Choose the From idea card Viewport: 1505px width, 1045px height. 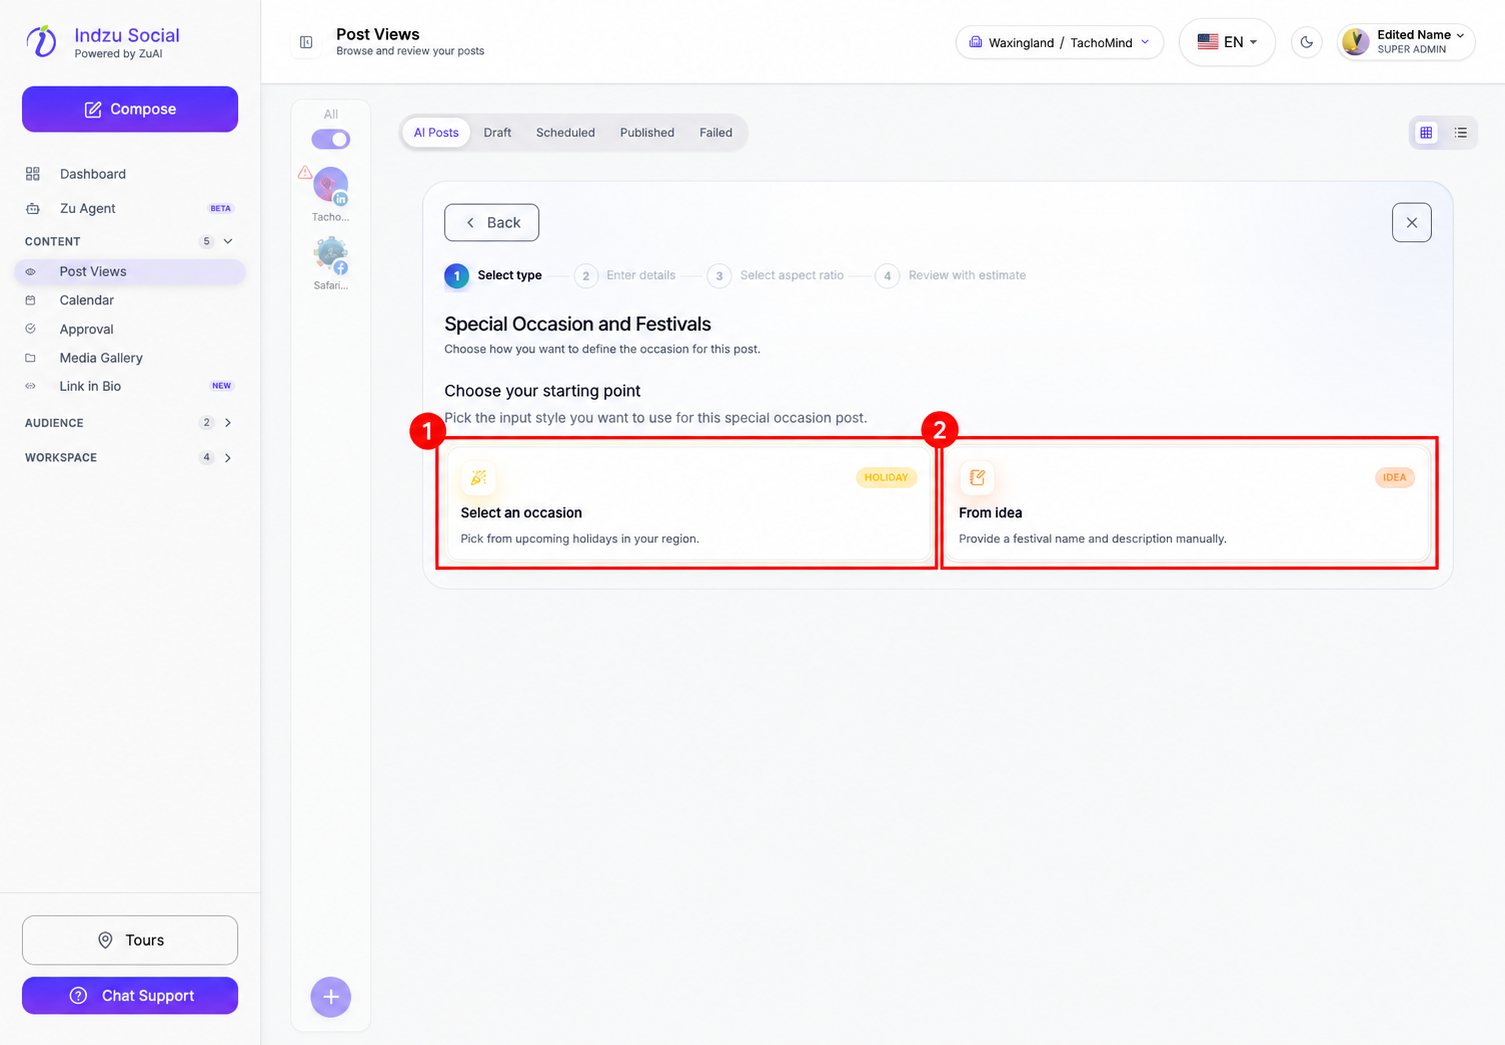click(1187, 503)
